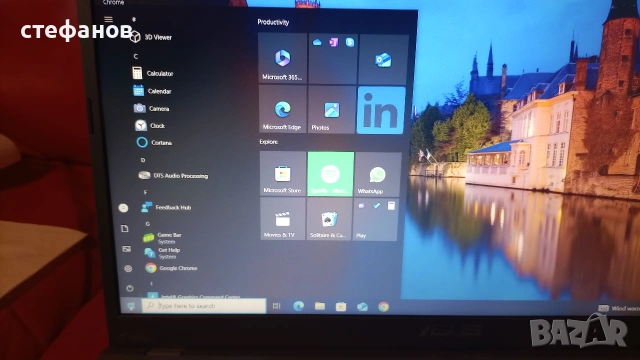Open the Outlook mail tile
This screenshot has width=640, height=360.
(x=383, y=60)
